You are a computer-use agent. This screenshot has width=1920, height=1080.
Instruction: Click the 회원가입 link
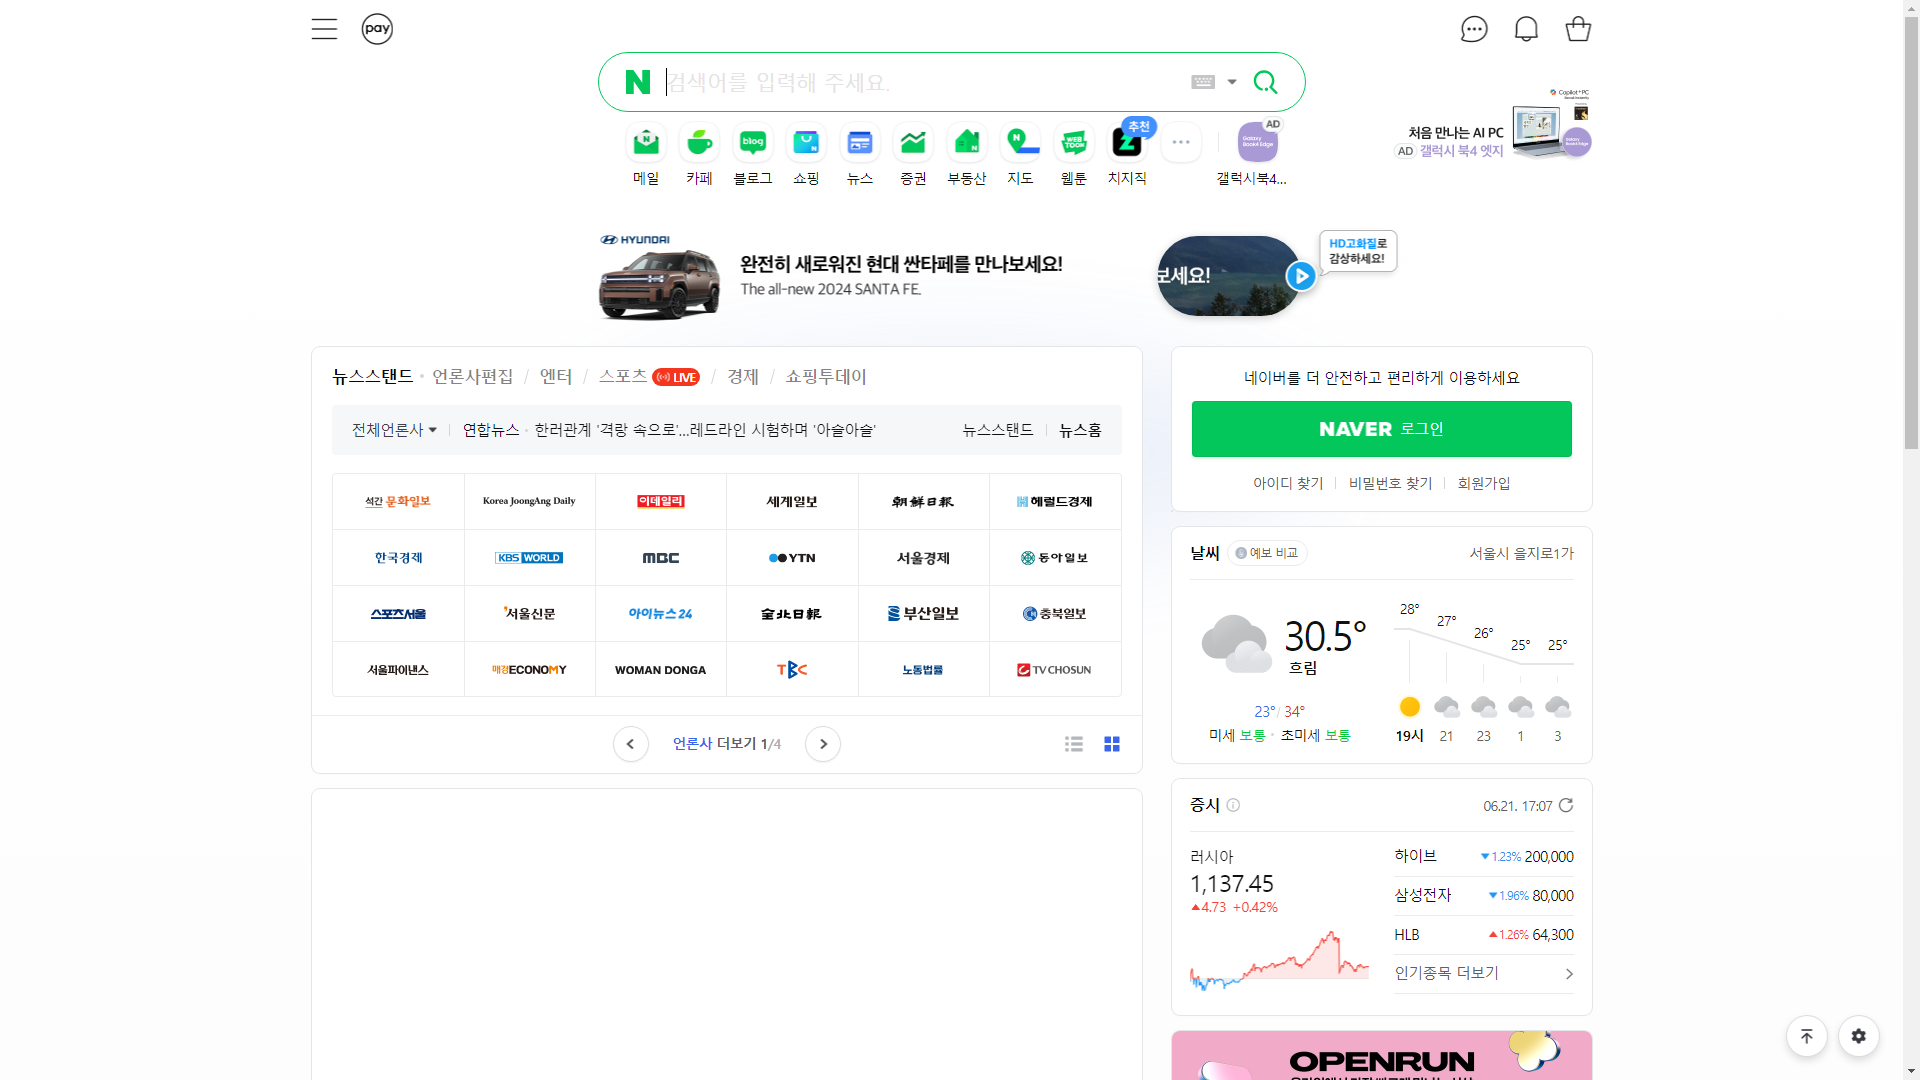point(1483,483)
